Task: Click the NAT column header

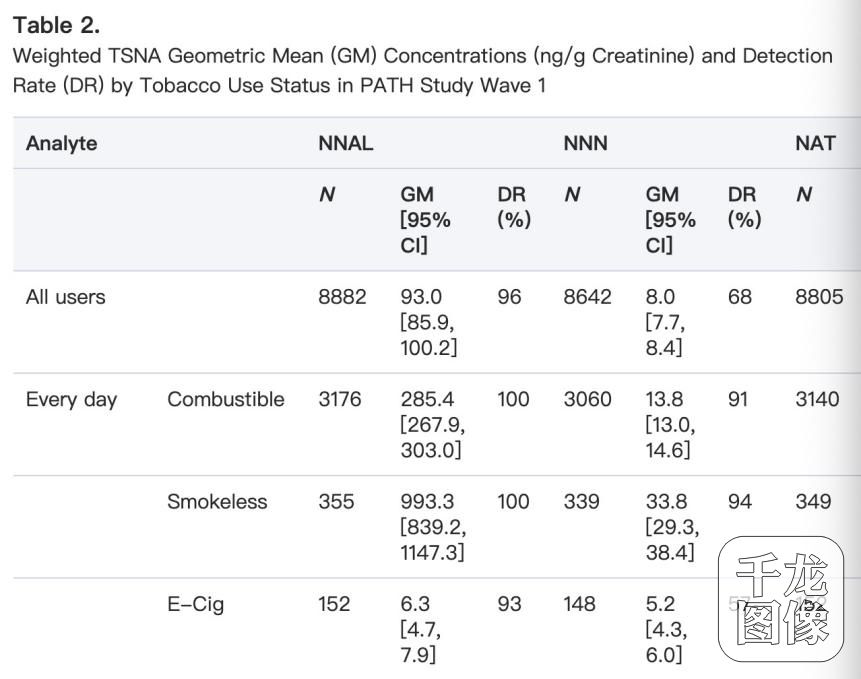Action: tap(814, 143)
